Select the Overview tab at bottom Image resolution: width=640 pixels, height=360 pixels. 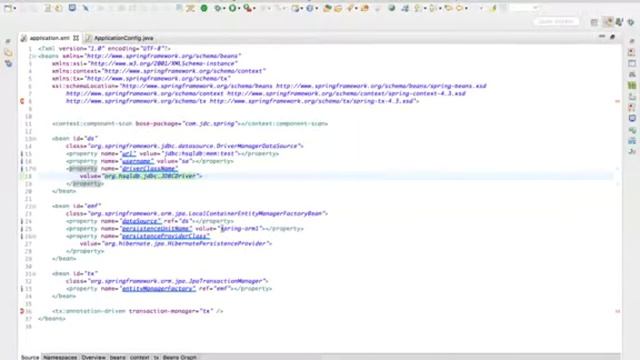pyautogui.click(x=93, y=357)
